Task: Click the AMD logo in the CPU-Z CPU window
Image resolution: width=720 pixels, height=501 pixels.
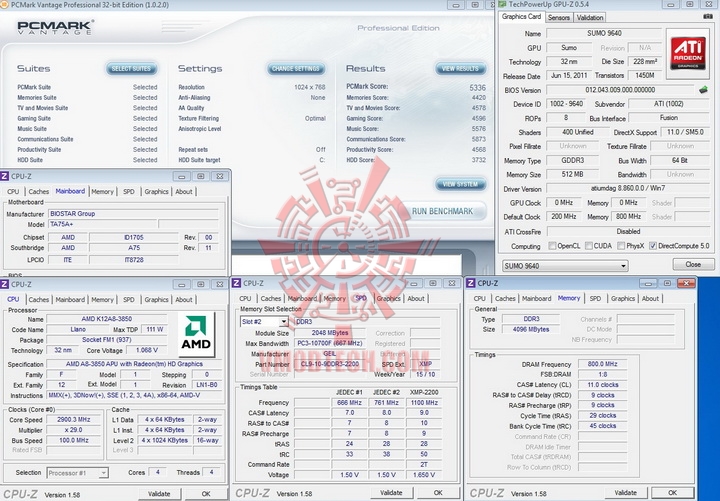Action: [x=197, y=334]
